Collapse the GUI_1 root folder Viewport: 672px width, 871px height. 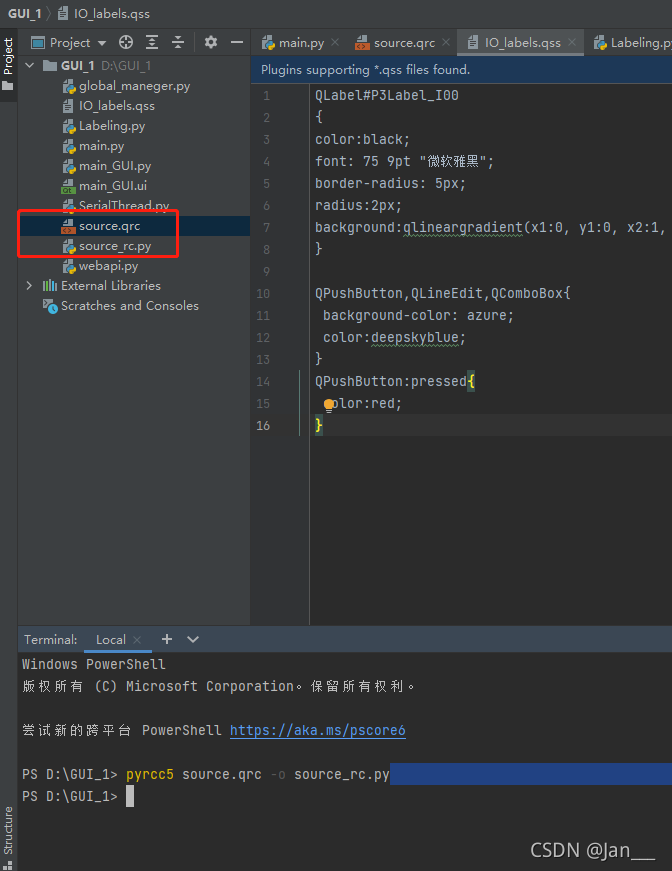[x=29, y=66]
